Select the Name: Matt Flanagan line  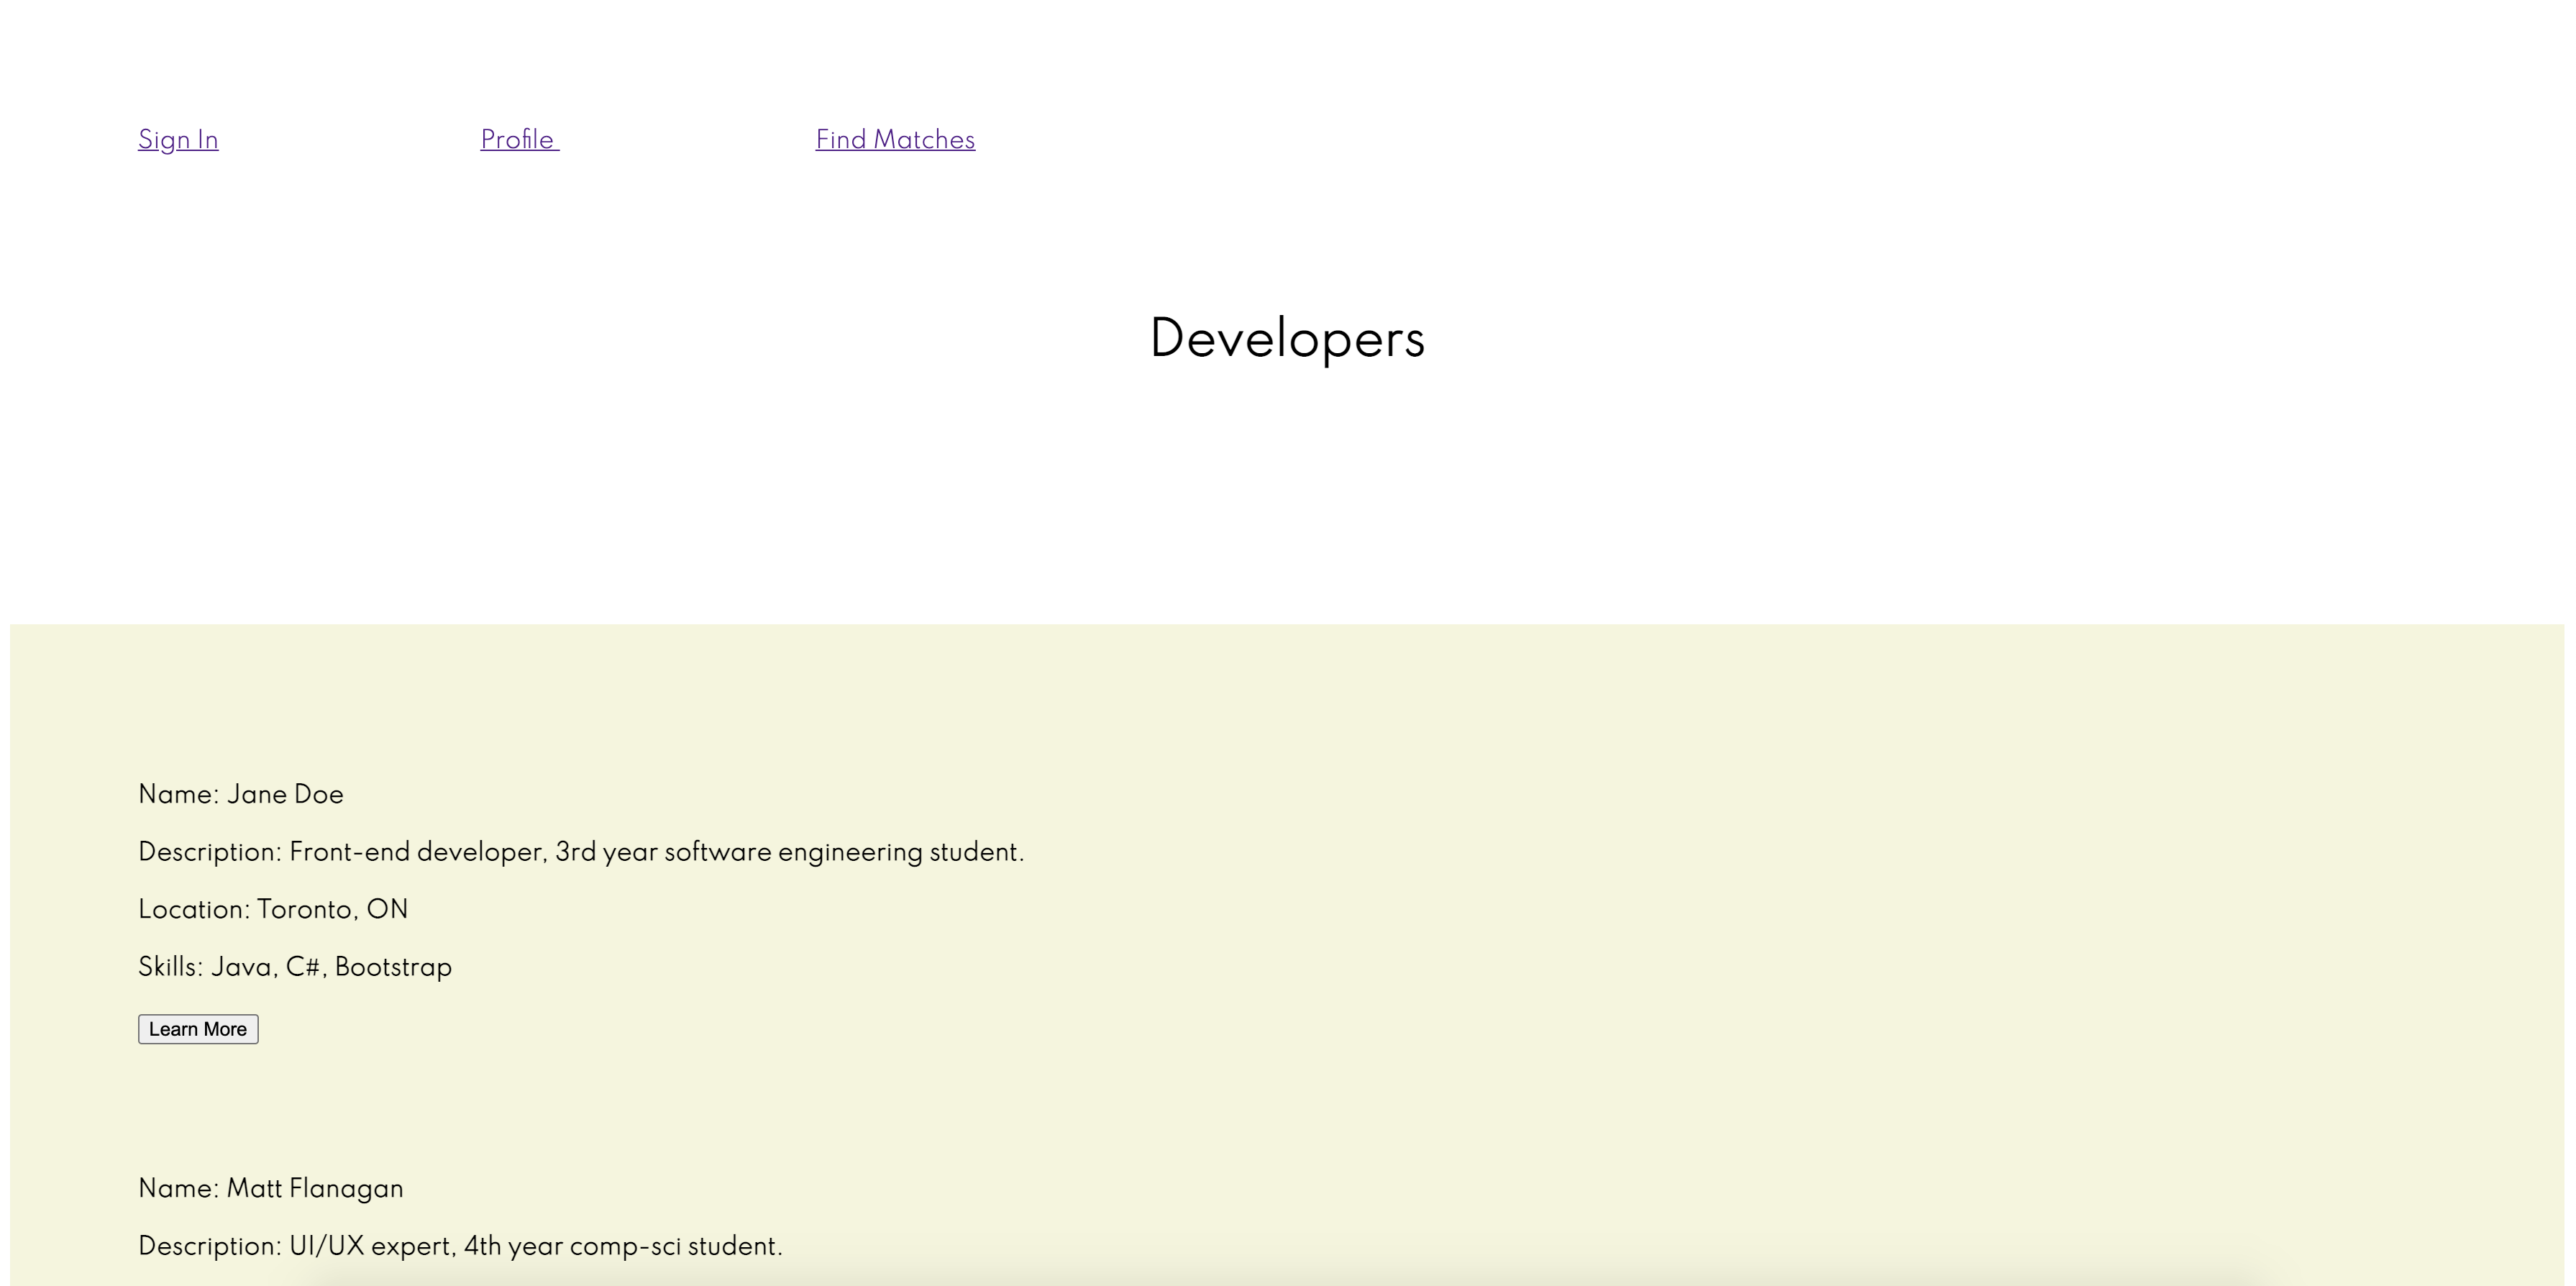point(271,1189)
